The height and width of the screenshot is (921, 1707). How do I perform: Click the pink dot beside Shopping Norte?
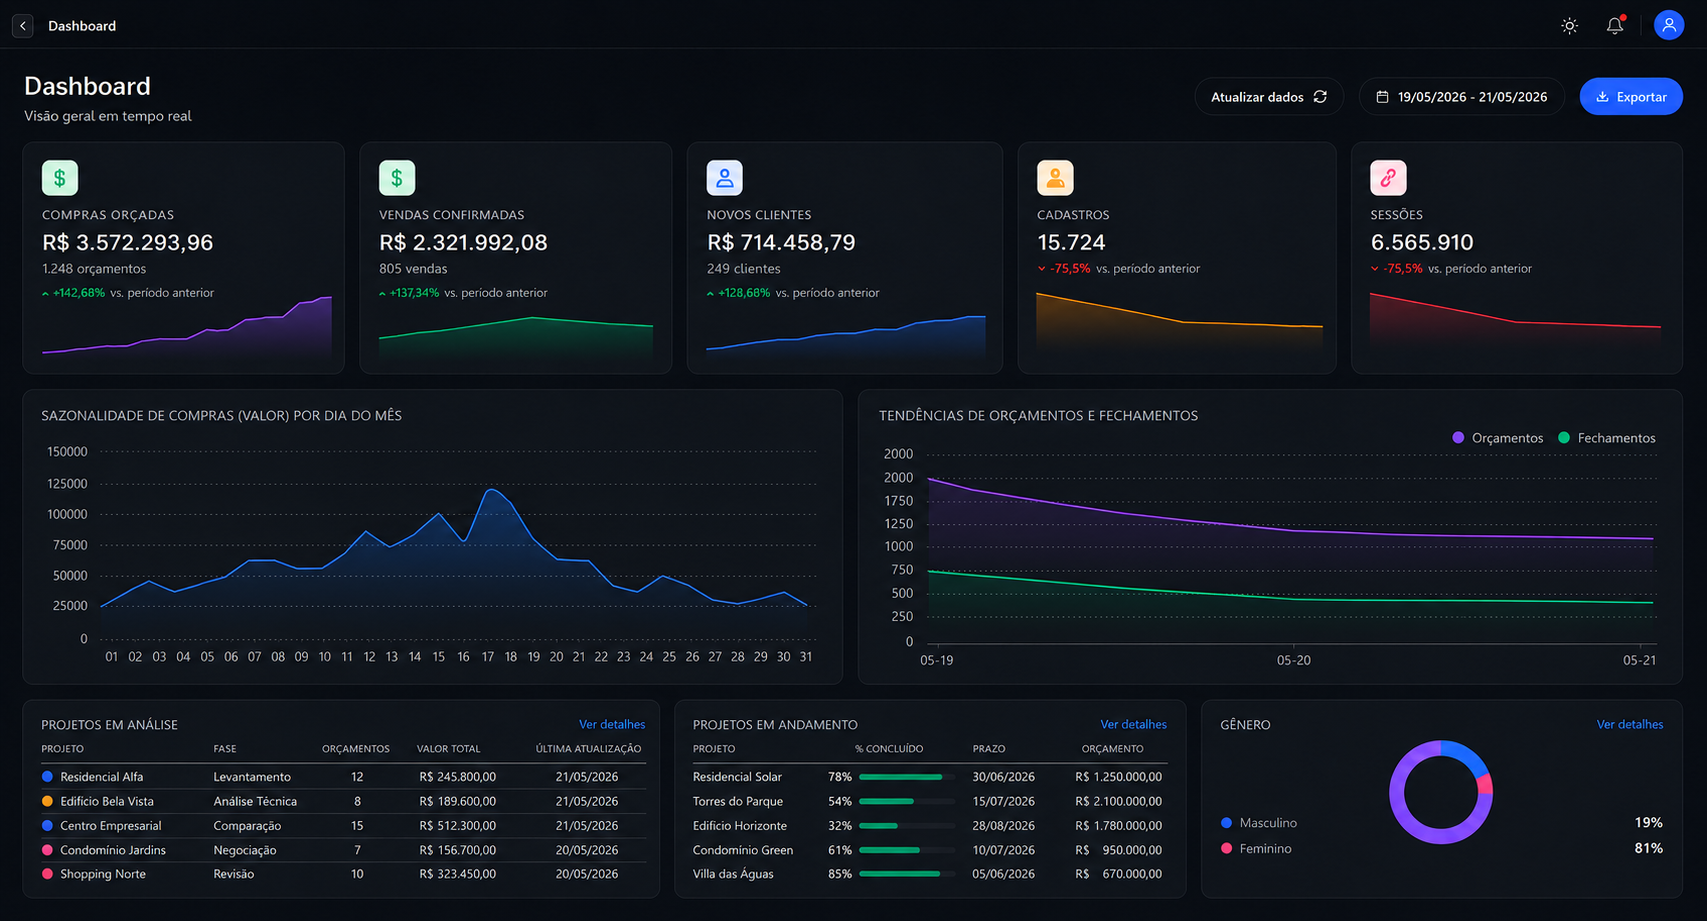(x=47, y=874)
